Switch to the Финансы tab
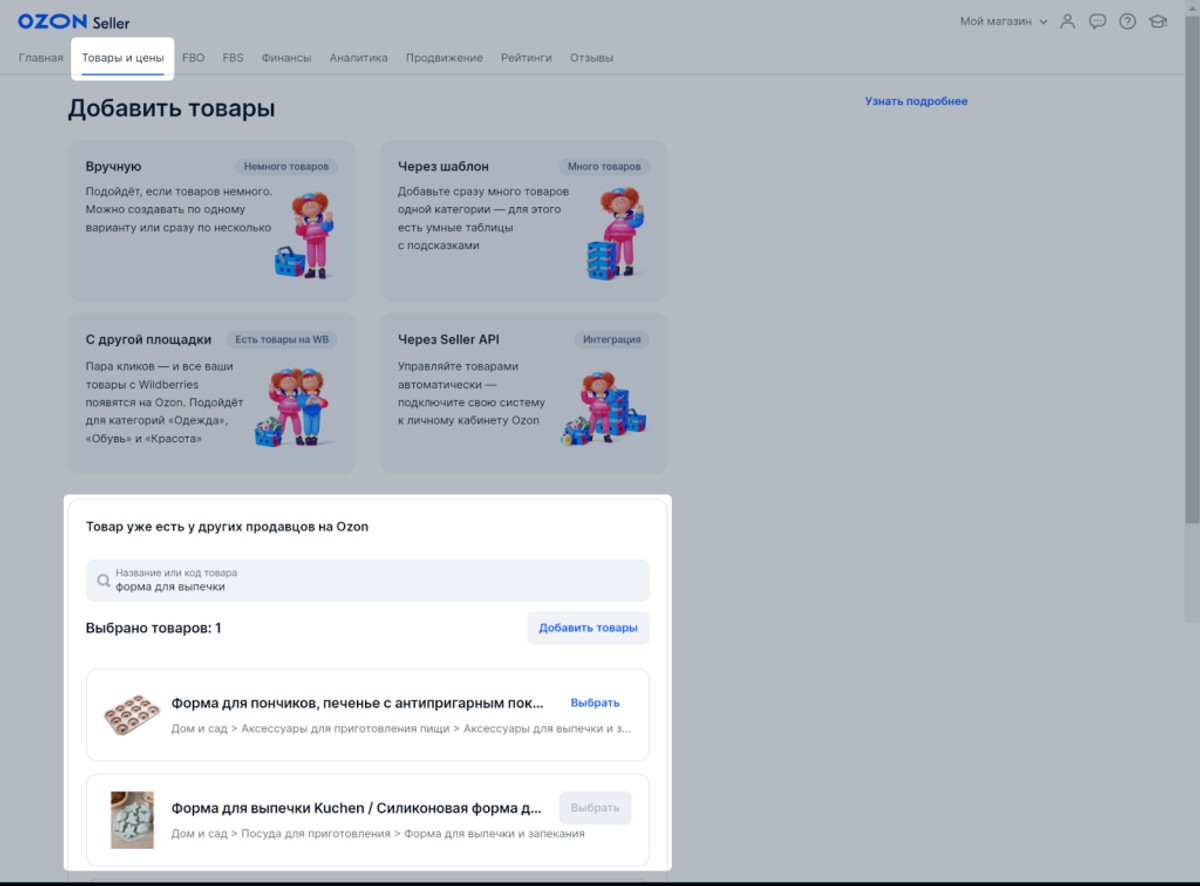This screenshot has height=886, width=1200. (x=287, y=58)
